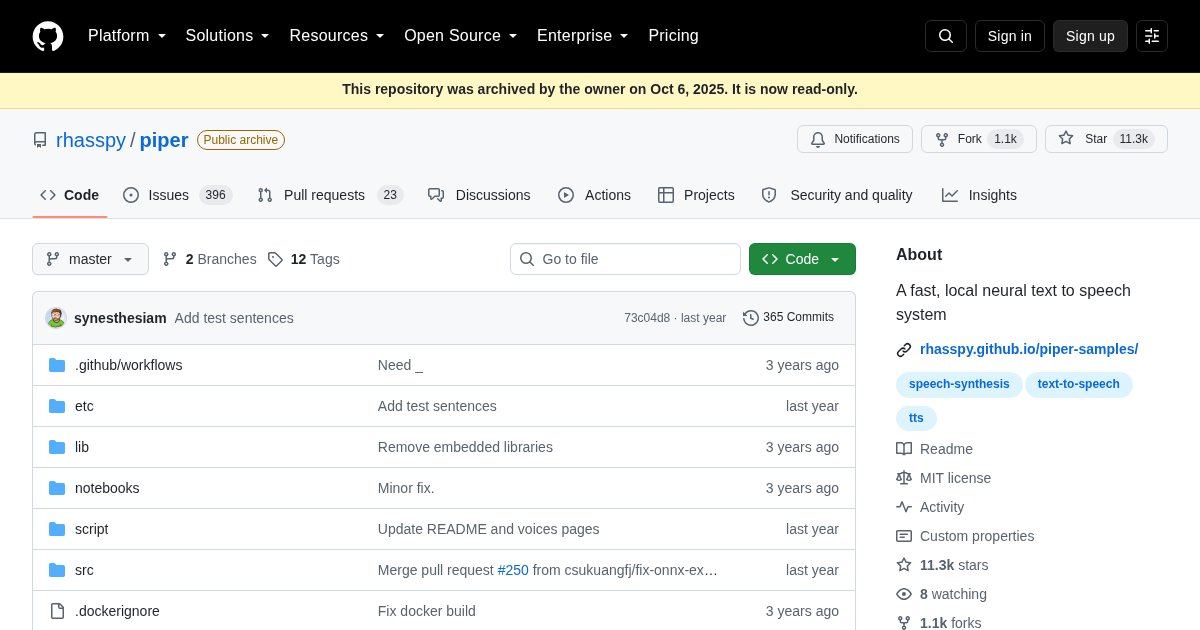This screenshot has width=1200, height=630.
Task: Fork the piper repository
Action: (x=979, y=139)
